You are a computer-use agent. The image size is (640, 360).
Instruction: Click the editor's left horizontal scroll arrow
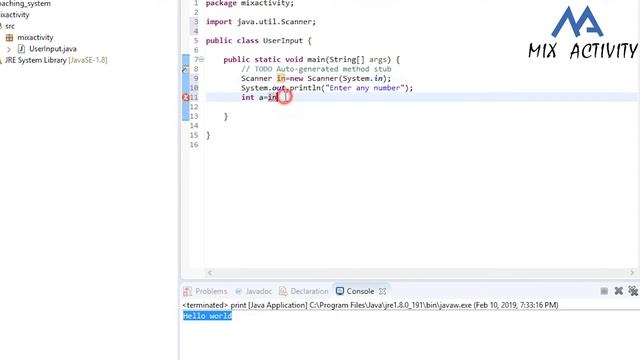click(210, 273)
